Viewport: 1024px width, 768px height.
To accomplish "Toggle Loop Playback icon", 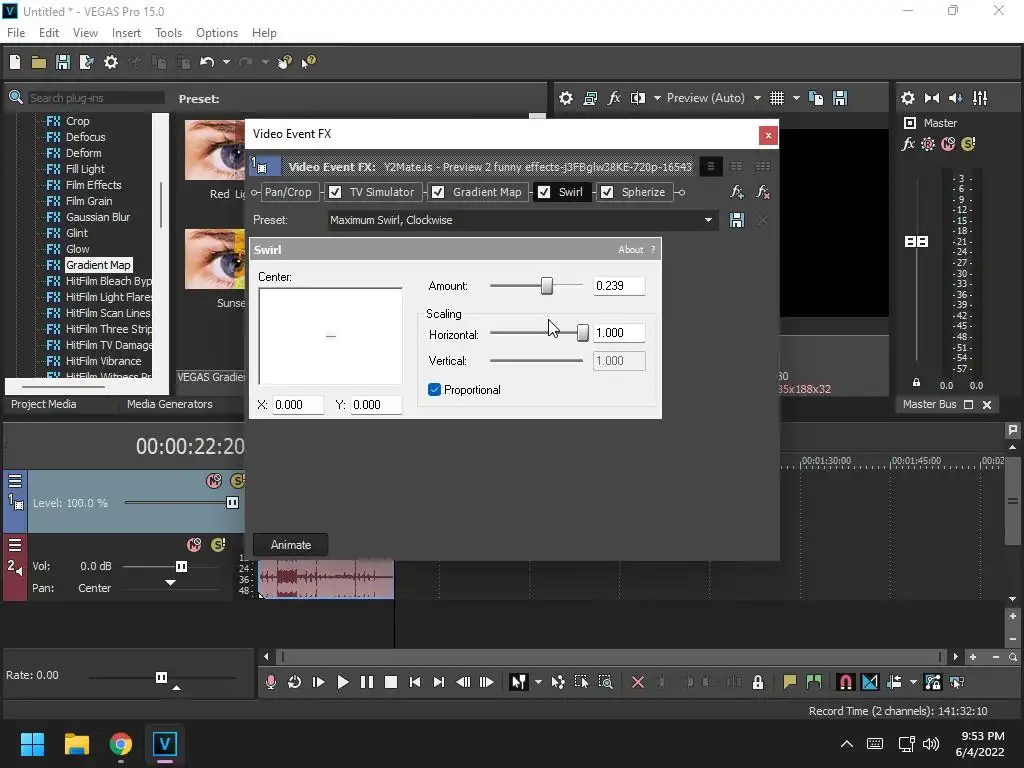I will tap(295, 682).
